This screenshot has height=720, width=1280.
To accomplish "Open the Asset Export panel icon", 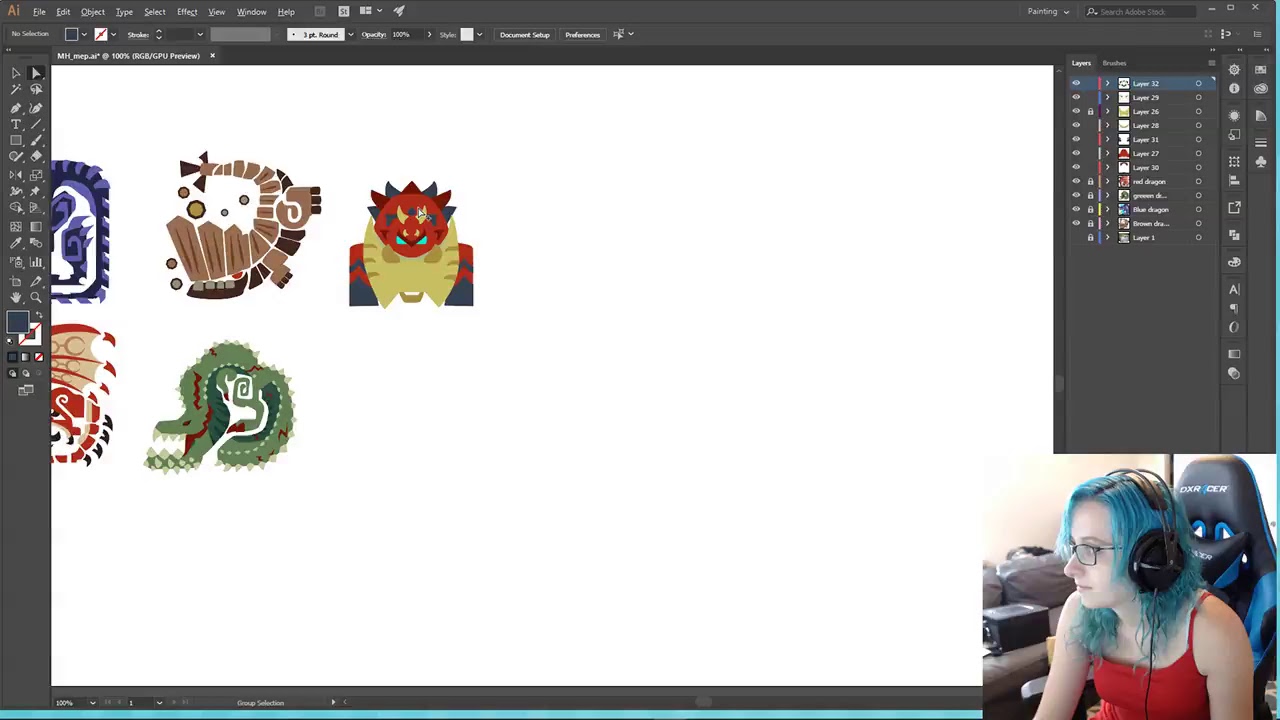I will (x=1234, y=208).
